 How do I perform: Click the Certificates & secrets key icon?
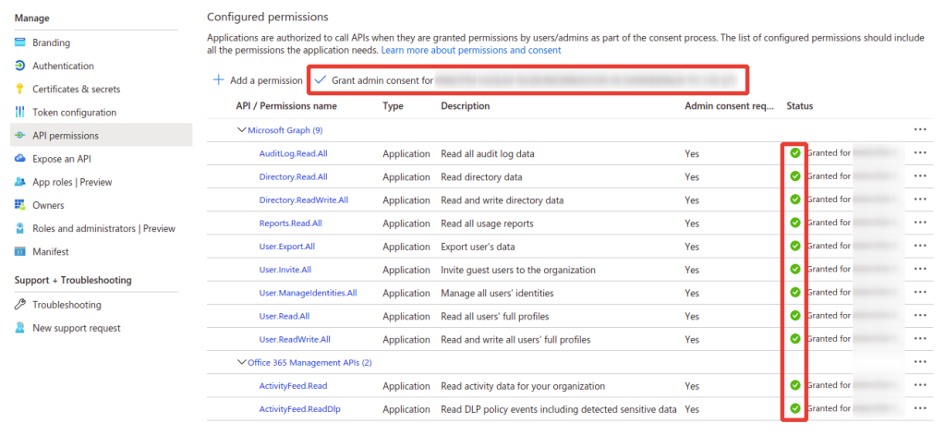tap(20, 89)
